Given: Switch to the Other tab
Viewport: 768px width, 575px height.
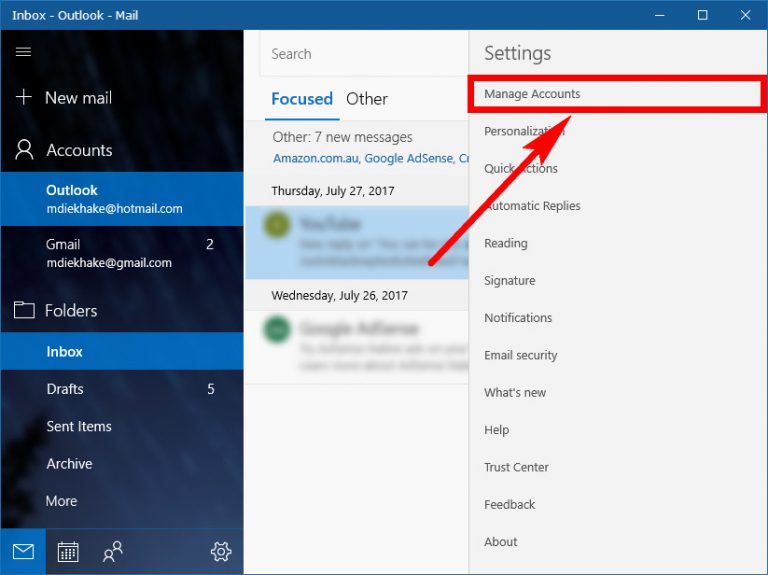Looking at the screenshot, I should coord(367,99).
